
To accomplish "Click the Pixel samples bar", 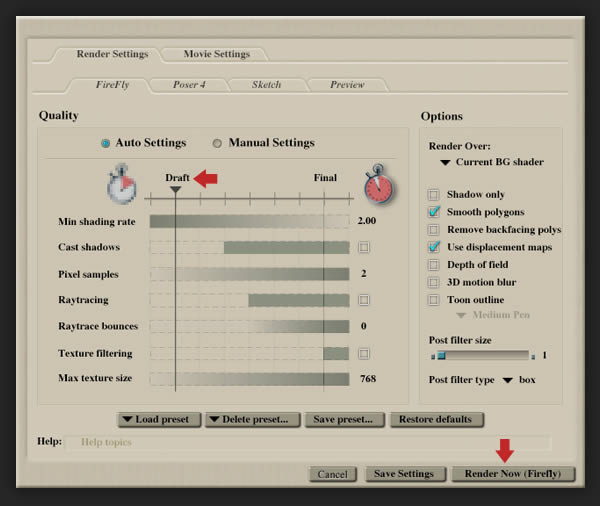I will tap(249, 274).
